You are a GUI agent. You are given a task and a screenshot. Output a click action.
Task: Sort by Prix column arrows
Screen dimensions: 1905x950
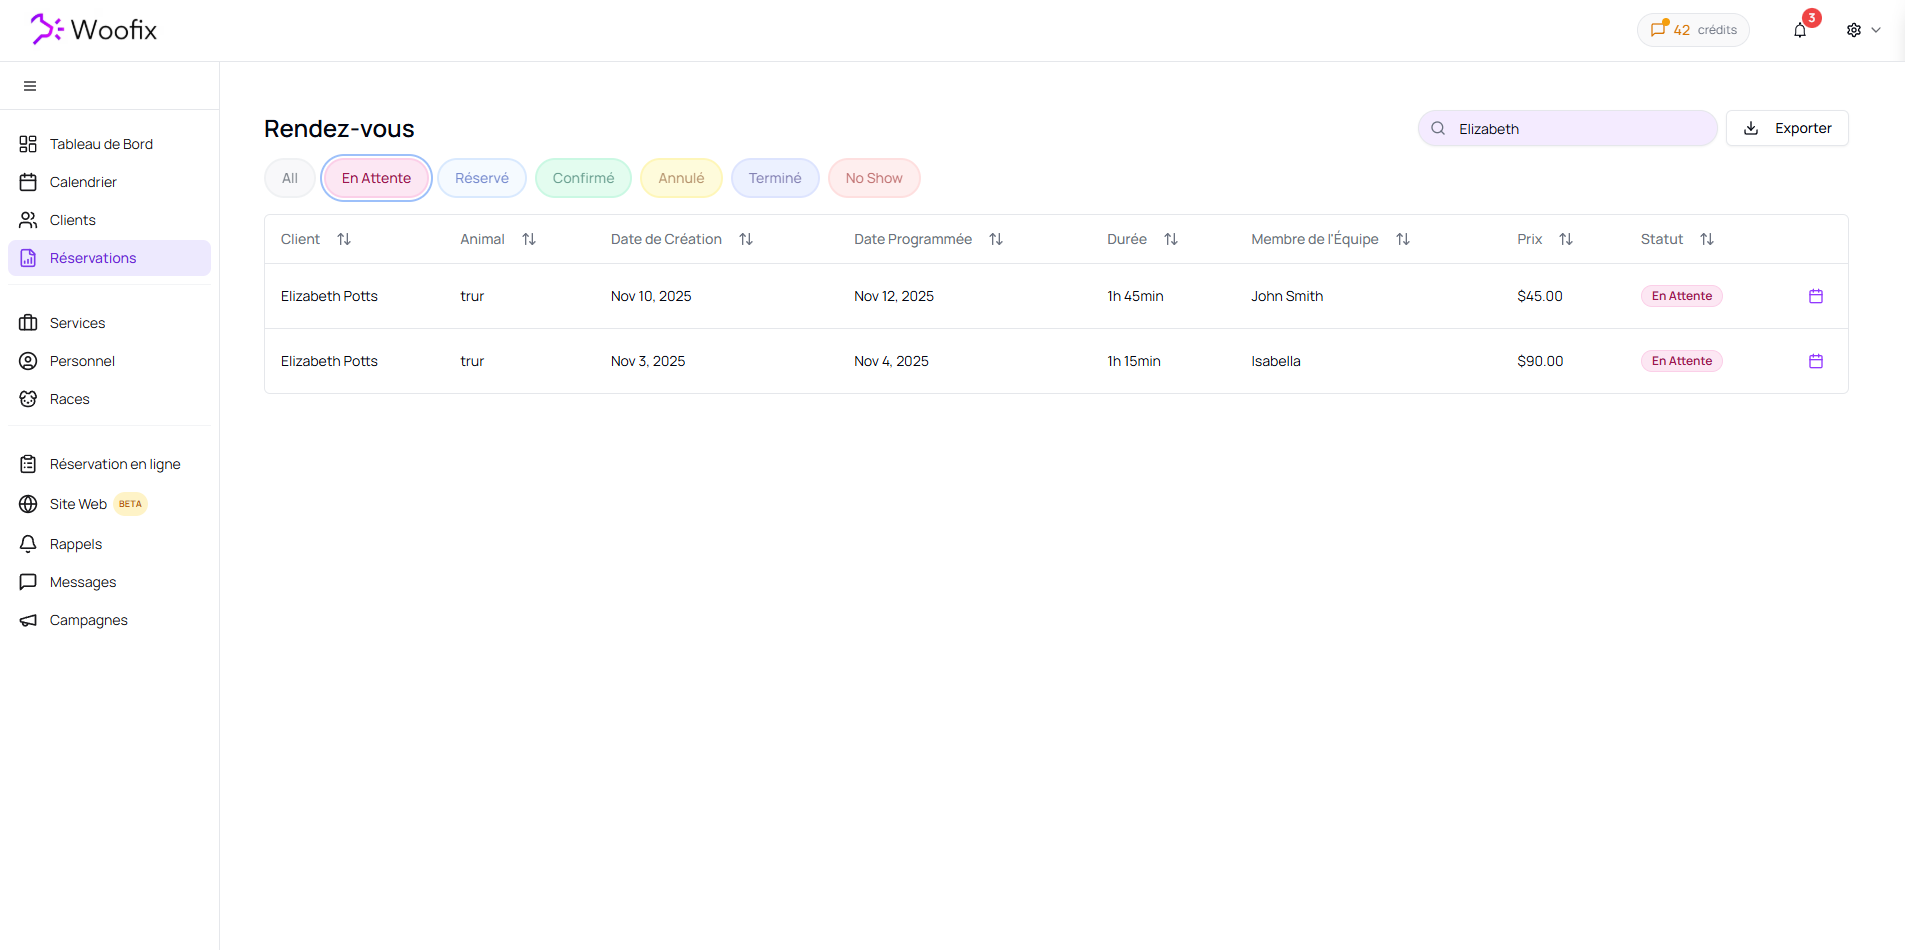point(1566,239)
